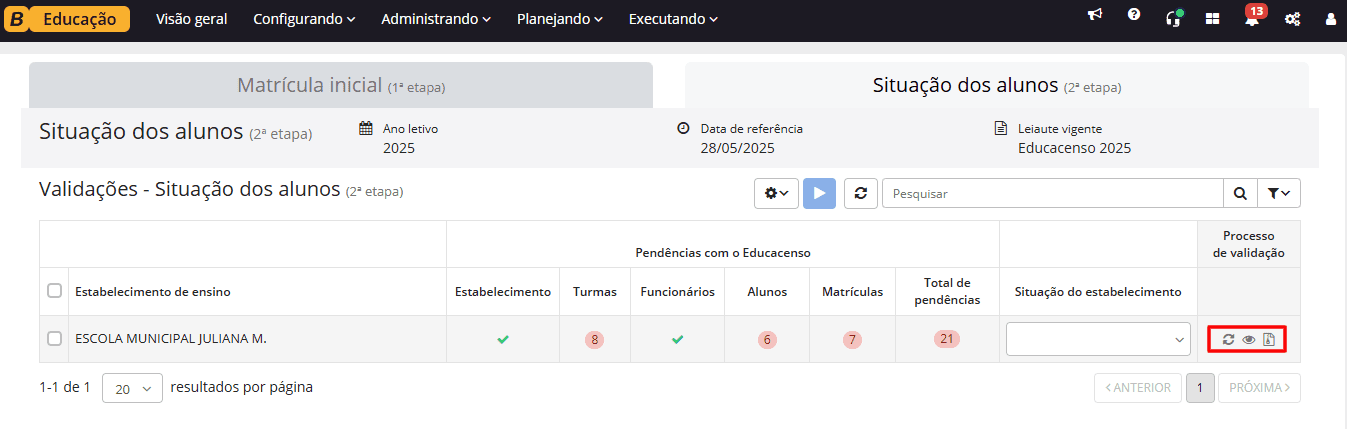Open the user profile icon
This screenshot has width=1347, height=429.
(x=1330, y=18)
